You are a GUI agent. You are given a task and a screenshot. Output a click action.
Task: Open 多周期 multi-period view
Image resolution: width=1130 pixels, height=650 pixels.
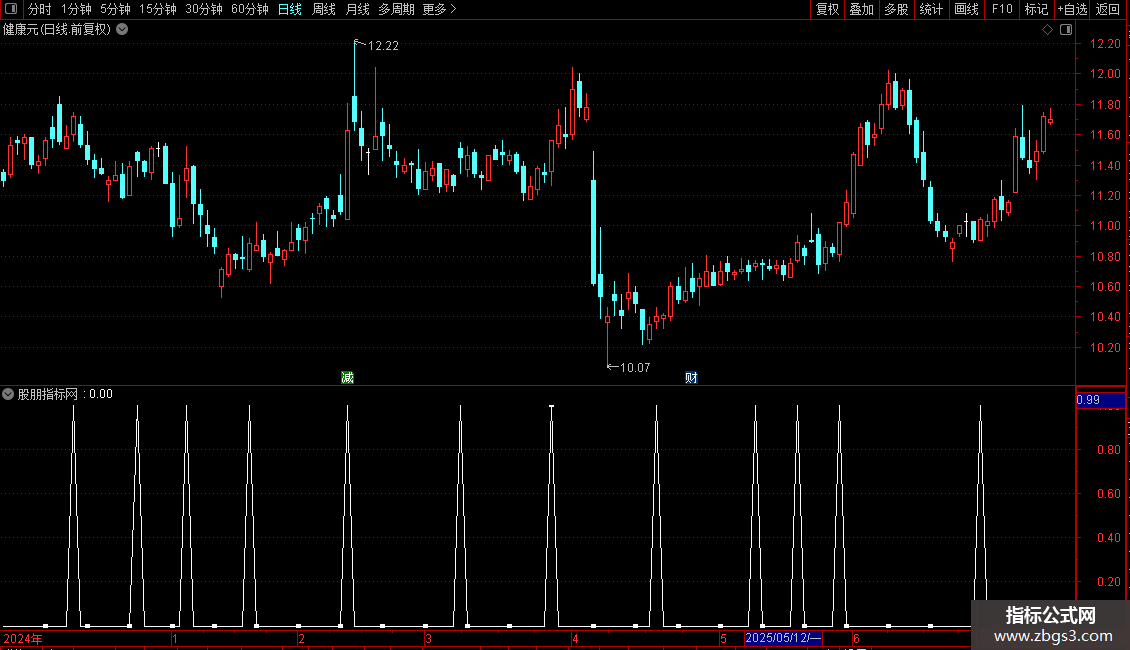click(x=396, y=9)
